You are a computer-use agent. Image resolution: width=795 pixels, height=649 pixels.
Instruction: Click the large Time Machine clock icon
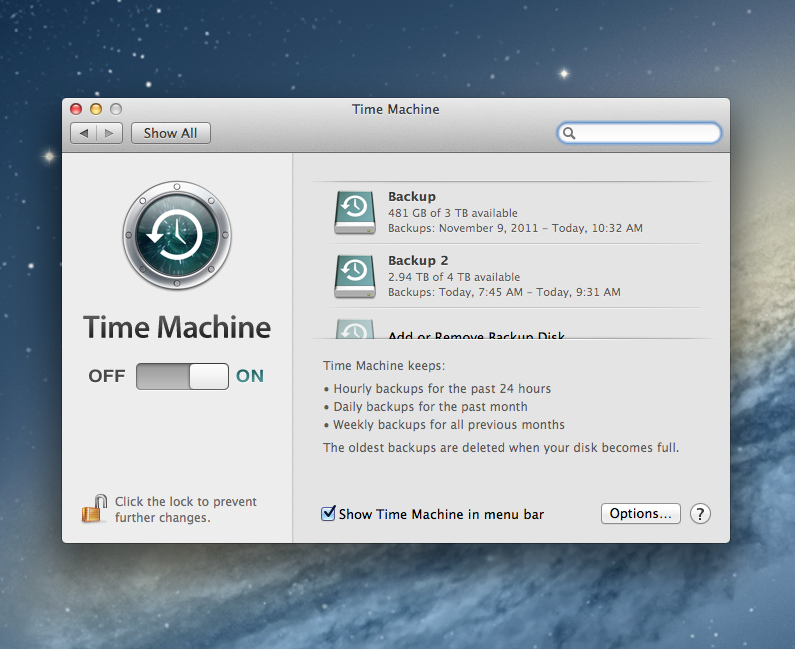(177, 237)
